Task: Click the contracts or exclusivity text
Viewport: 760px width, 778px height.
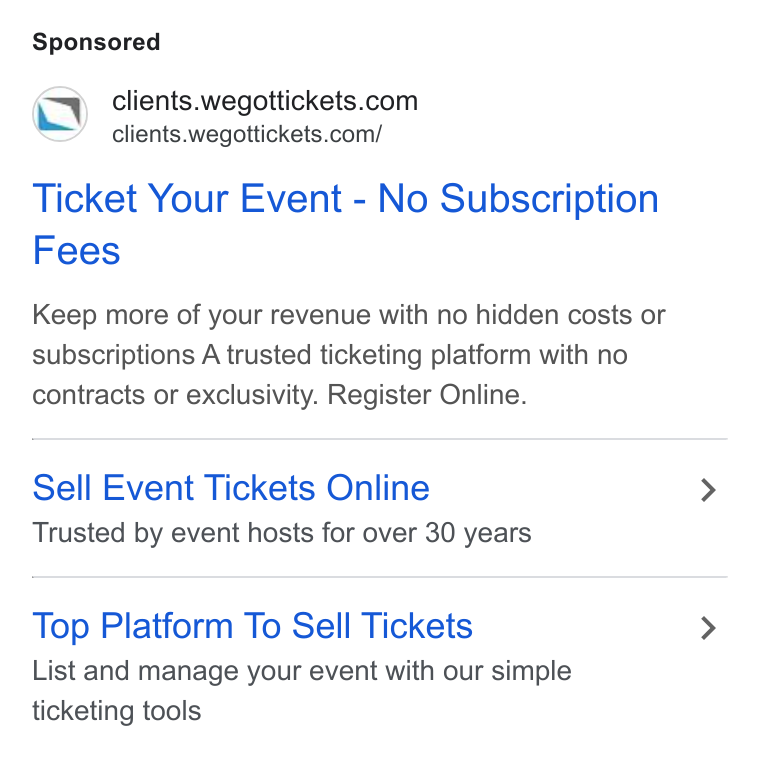Action: 175,395
